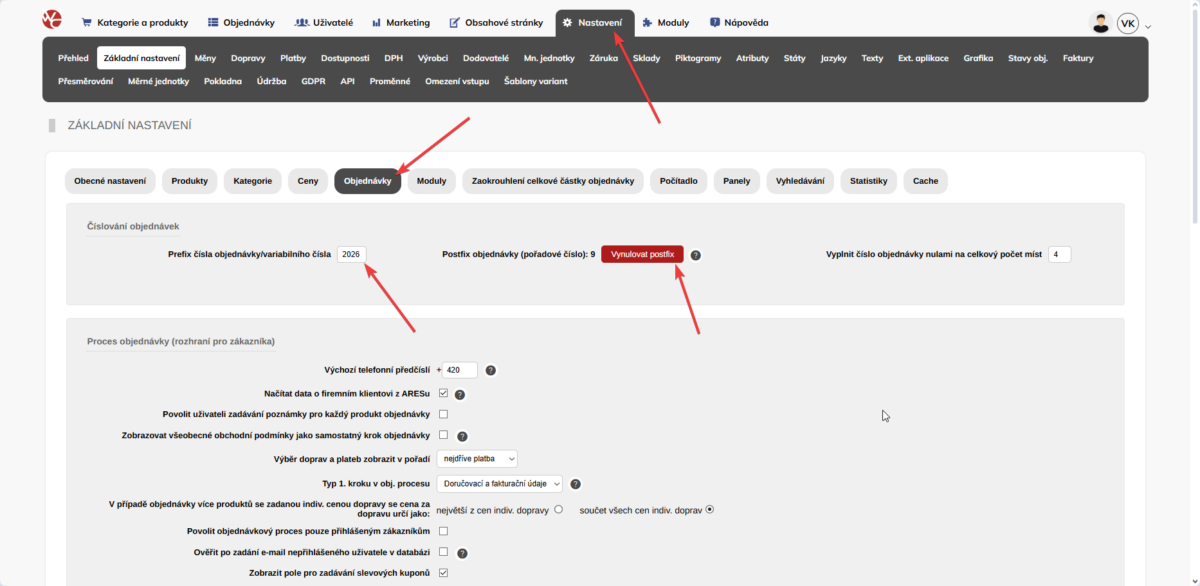The image size is (1200, 586).
Task: Select the users icon beside Uživatelé
Action: (x=300, y=21)
